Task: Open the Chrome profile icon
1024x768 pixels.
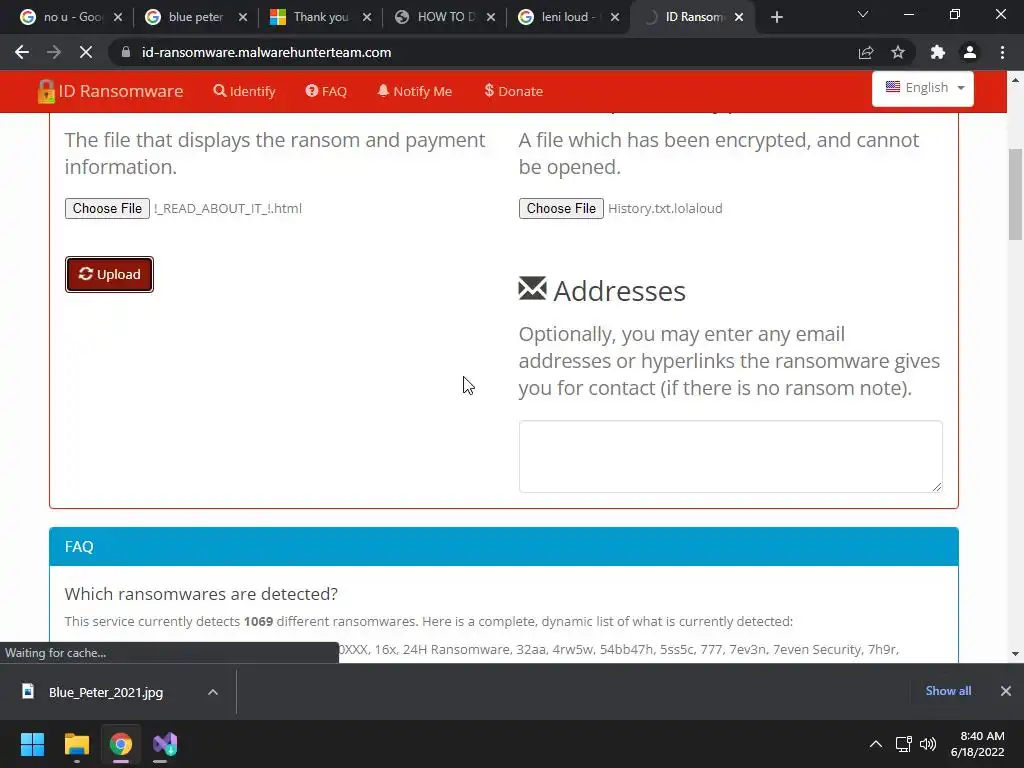Action: click(970, 52)
